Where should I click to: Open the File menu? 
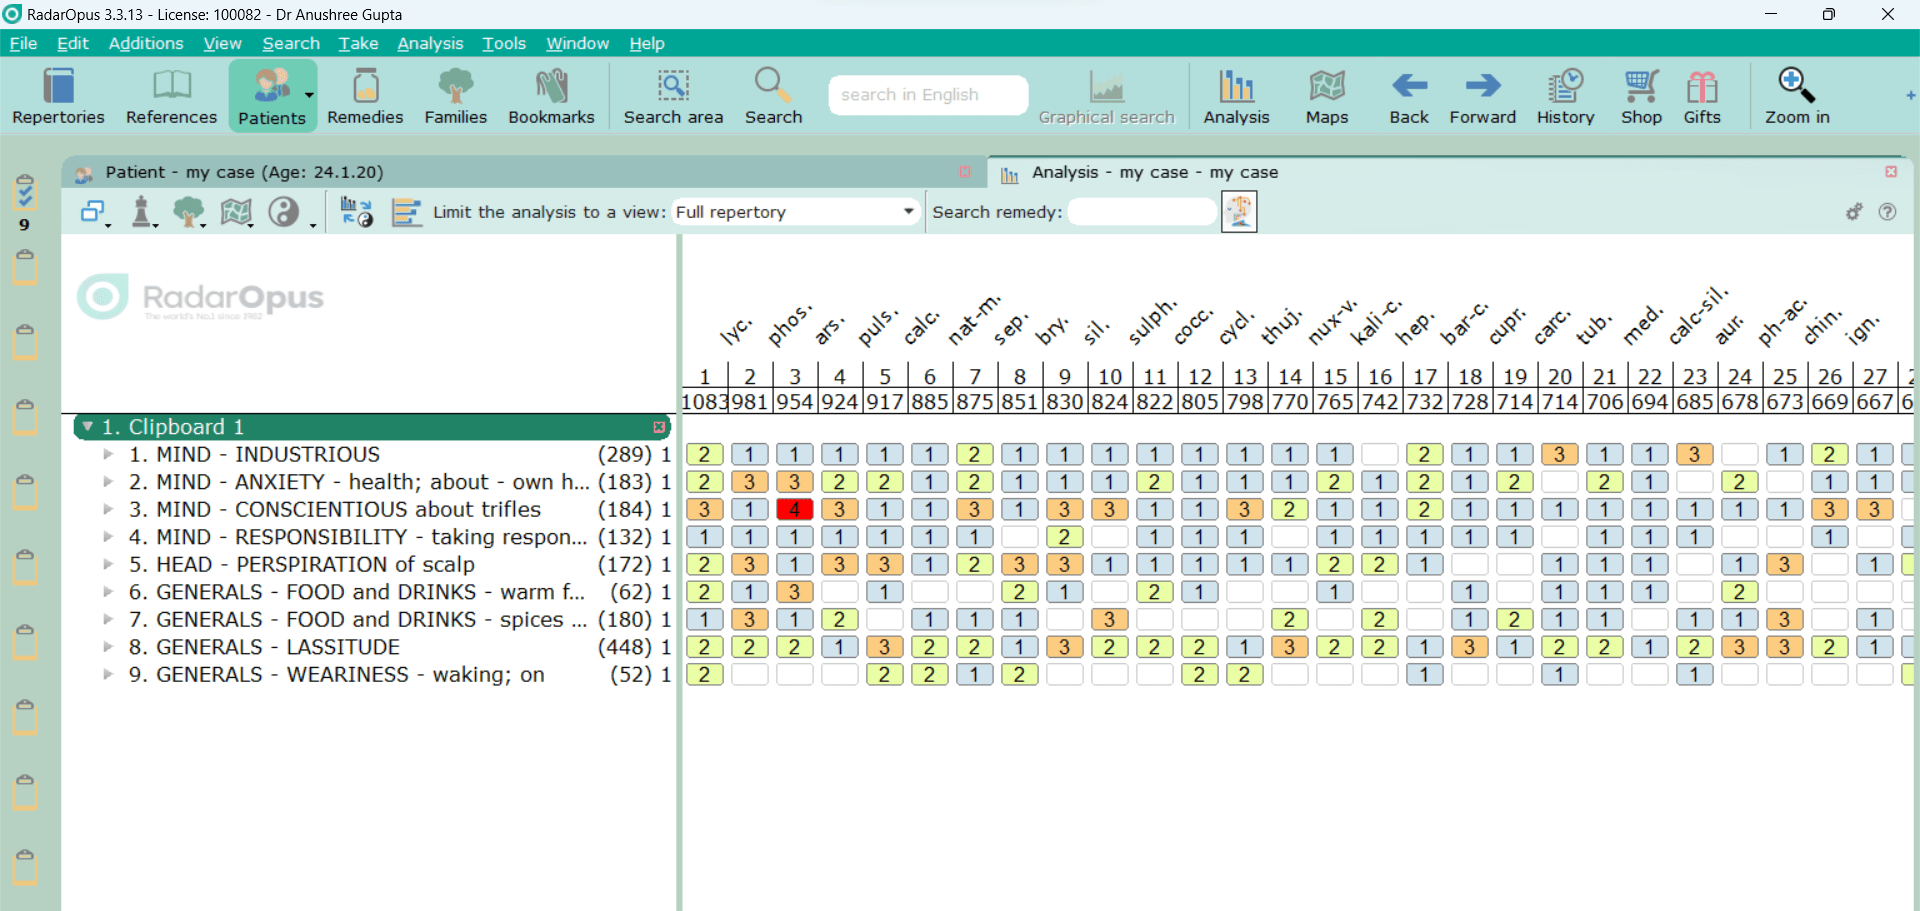(x=23, y=43)
